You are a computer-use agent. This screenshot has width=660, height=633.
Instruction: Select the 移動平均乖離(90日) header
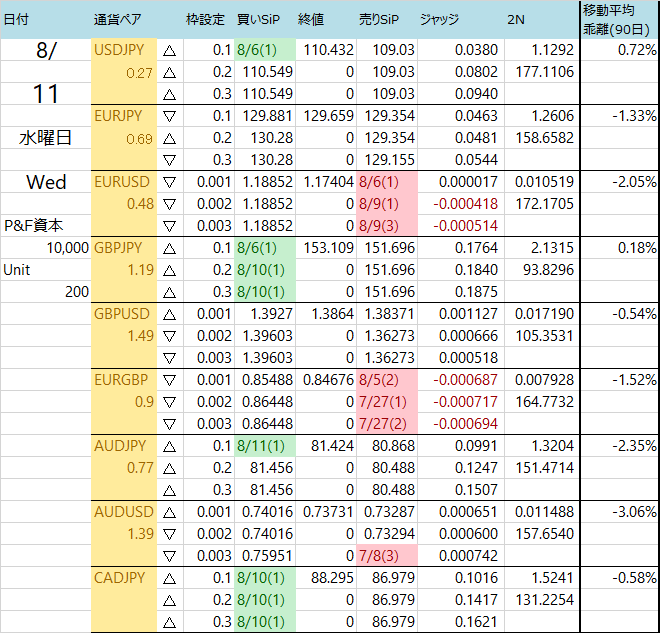coord(617,19)
